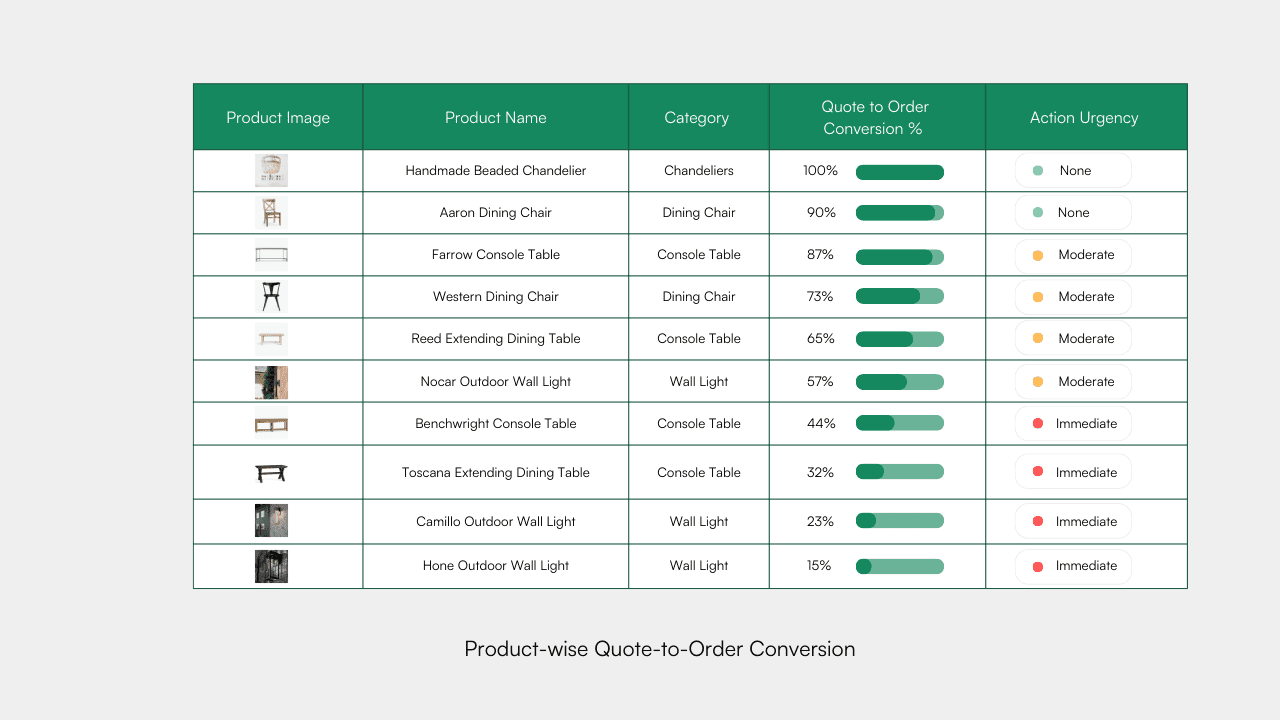
Task: Open the Nocar Outdoor Wall Light image
Action: (x=271, y=382)
